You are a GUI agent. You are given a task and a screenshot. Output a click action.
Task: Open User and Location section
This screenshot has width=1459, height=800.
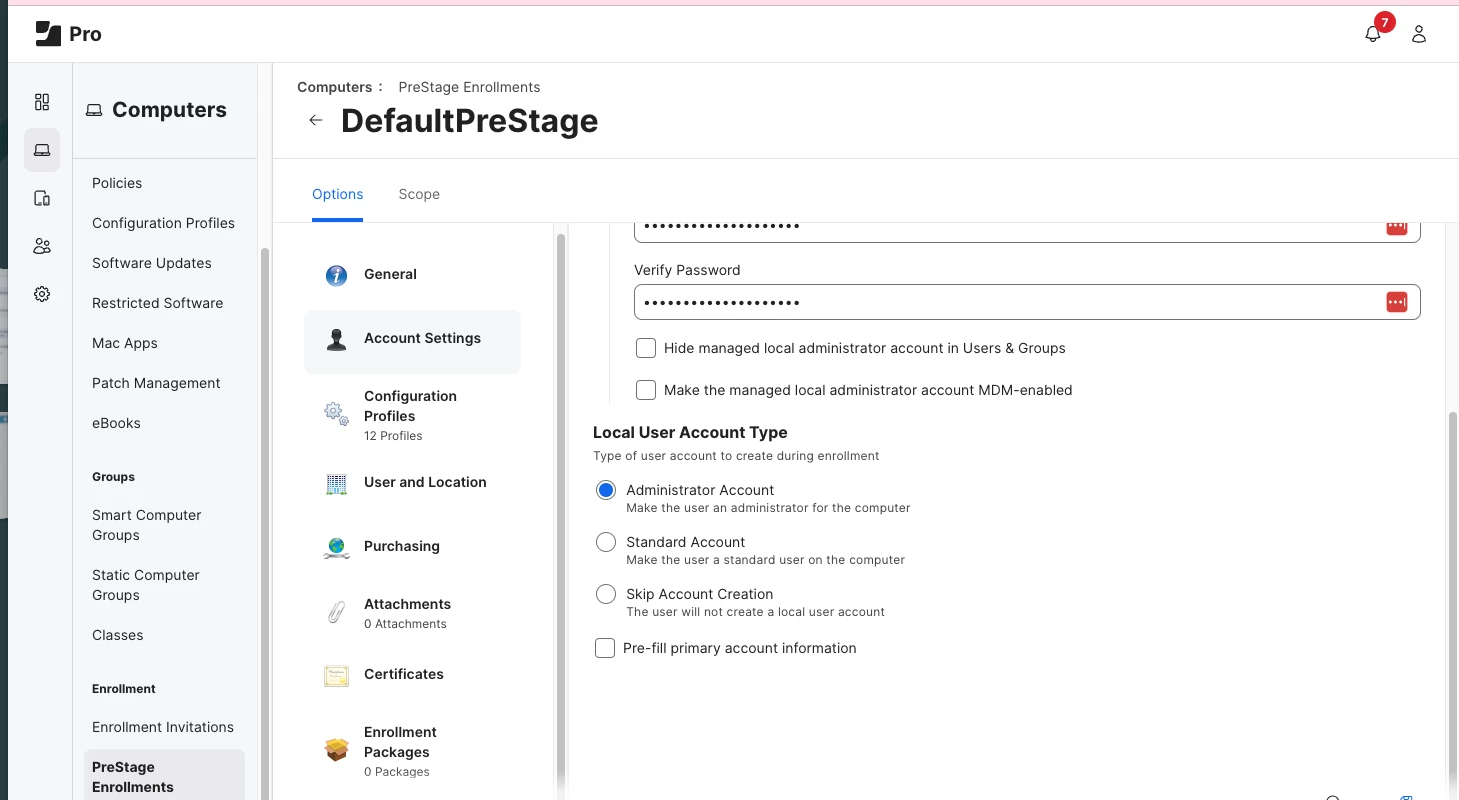coord(412,482)
